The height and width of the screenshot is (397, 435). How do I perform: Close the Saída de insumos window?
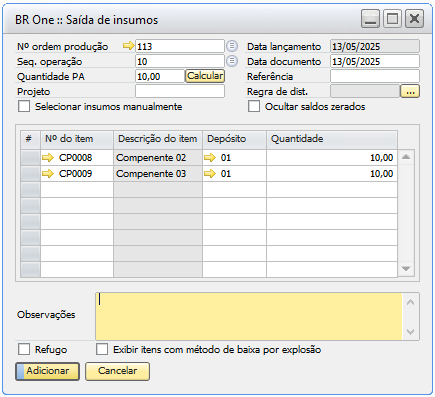tap(414, 19)
